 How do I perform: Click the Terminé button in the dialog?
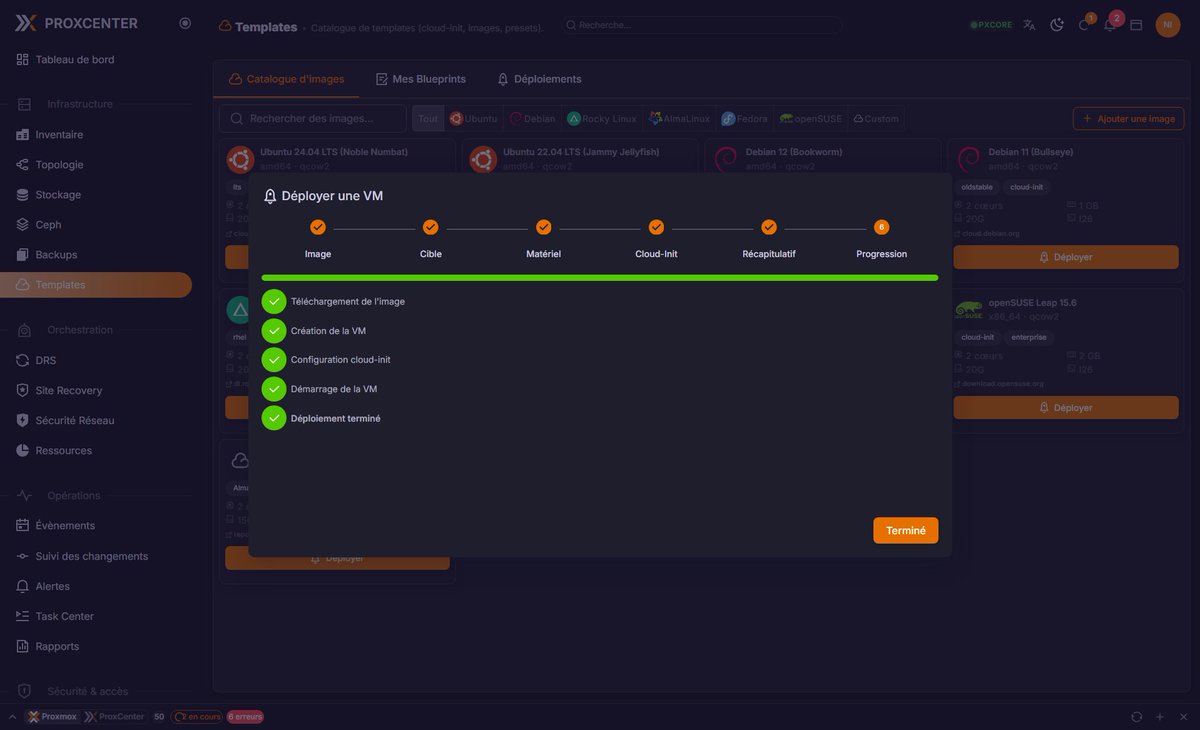pyautogui.click(x=906, y=530)
